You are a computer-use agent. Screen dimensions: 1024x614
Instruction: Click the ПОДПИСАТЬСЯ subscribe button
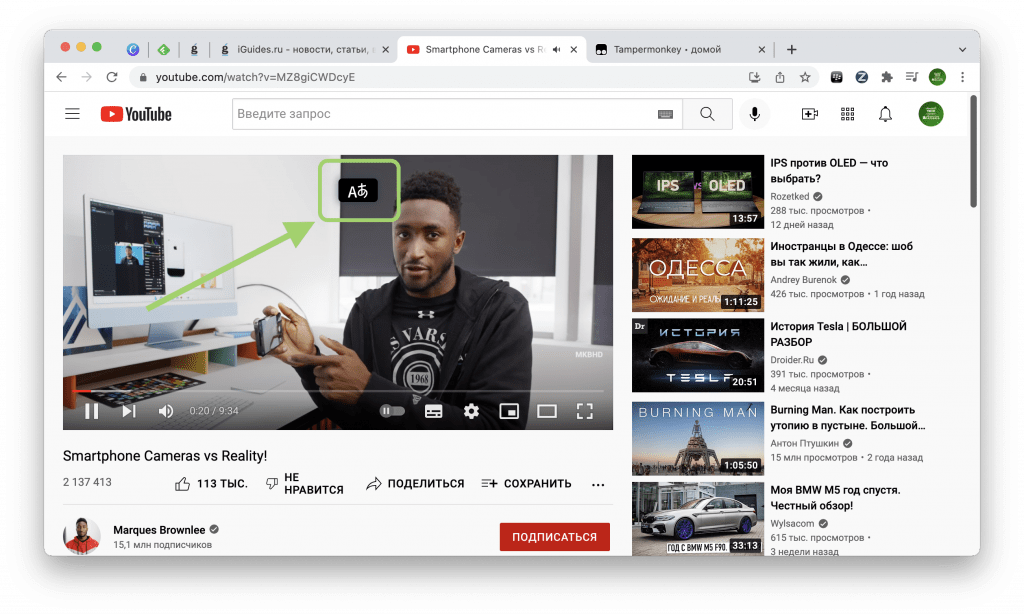pyautogui.click(x=554, y=537)
